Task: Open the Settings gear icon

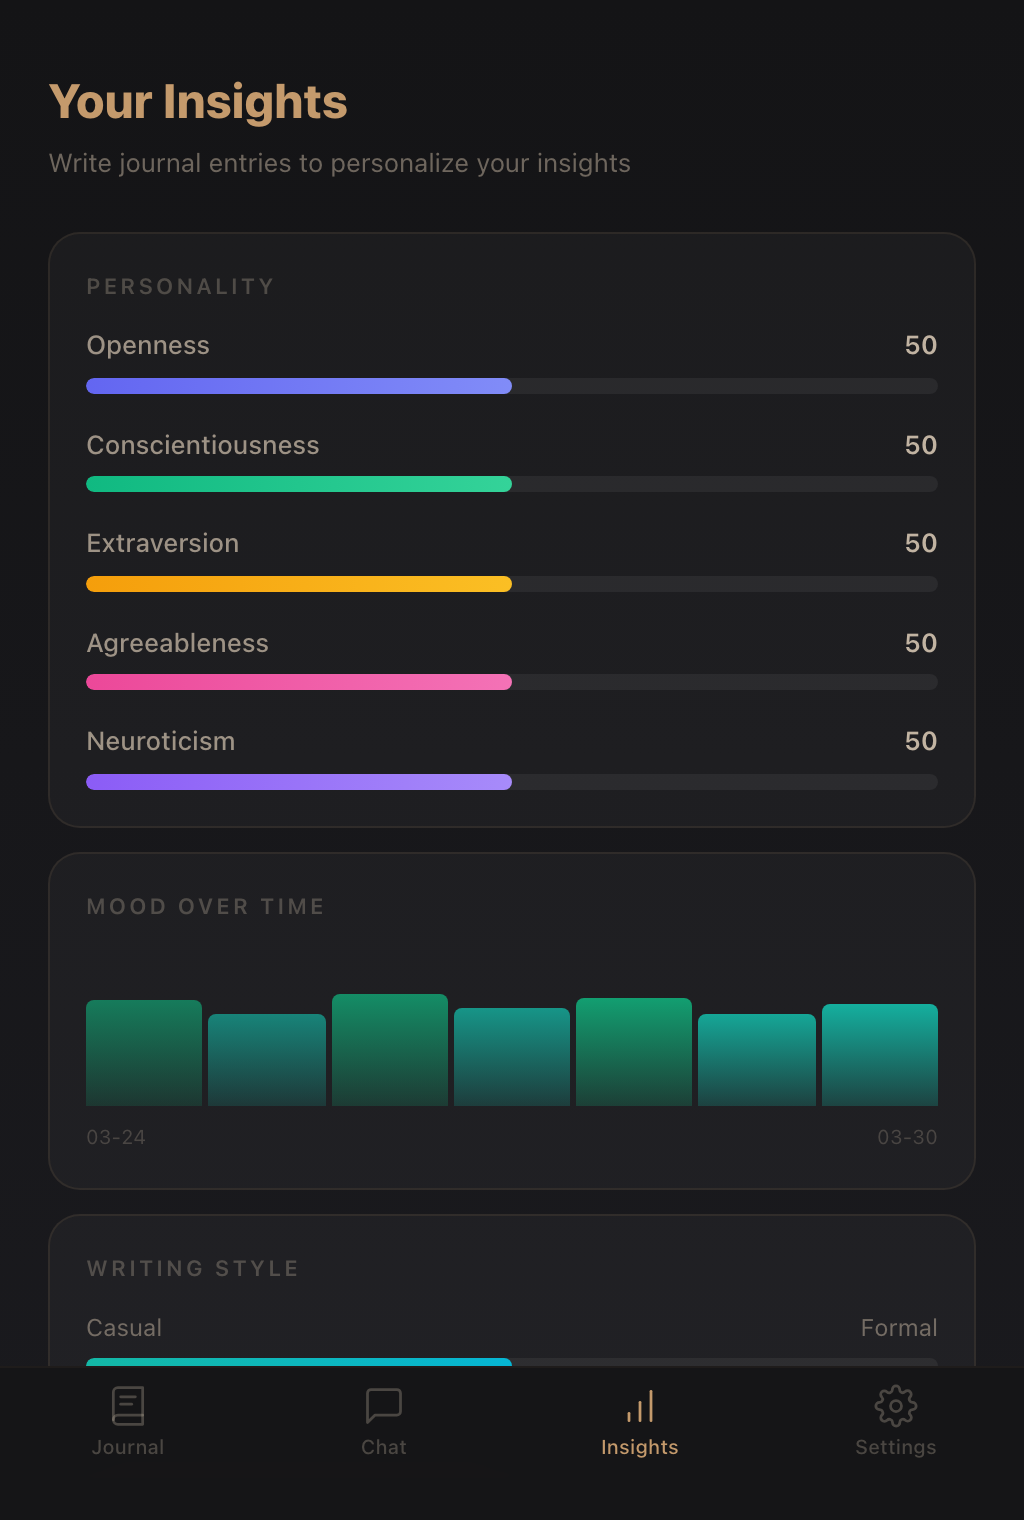Action: point(896,1405)
